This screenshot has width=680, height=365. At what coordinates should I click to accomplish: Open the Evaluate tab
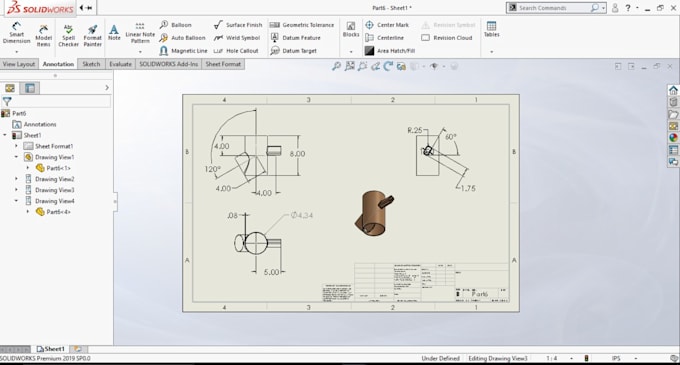120,64
